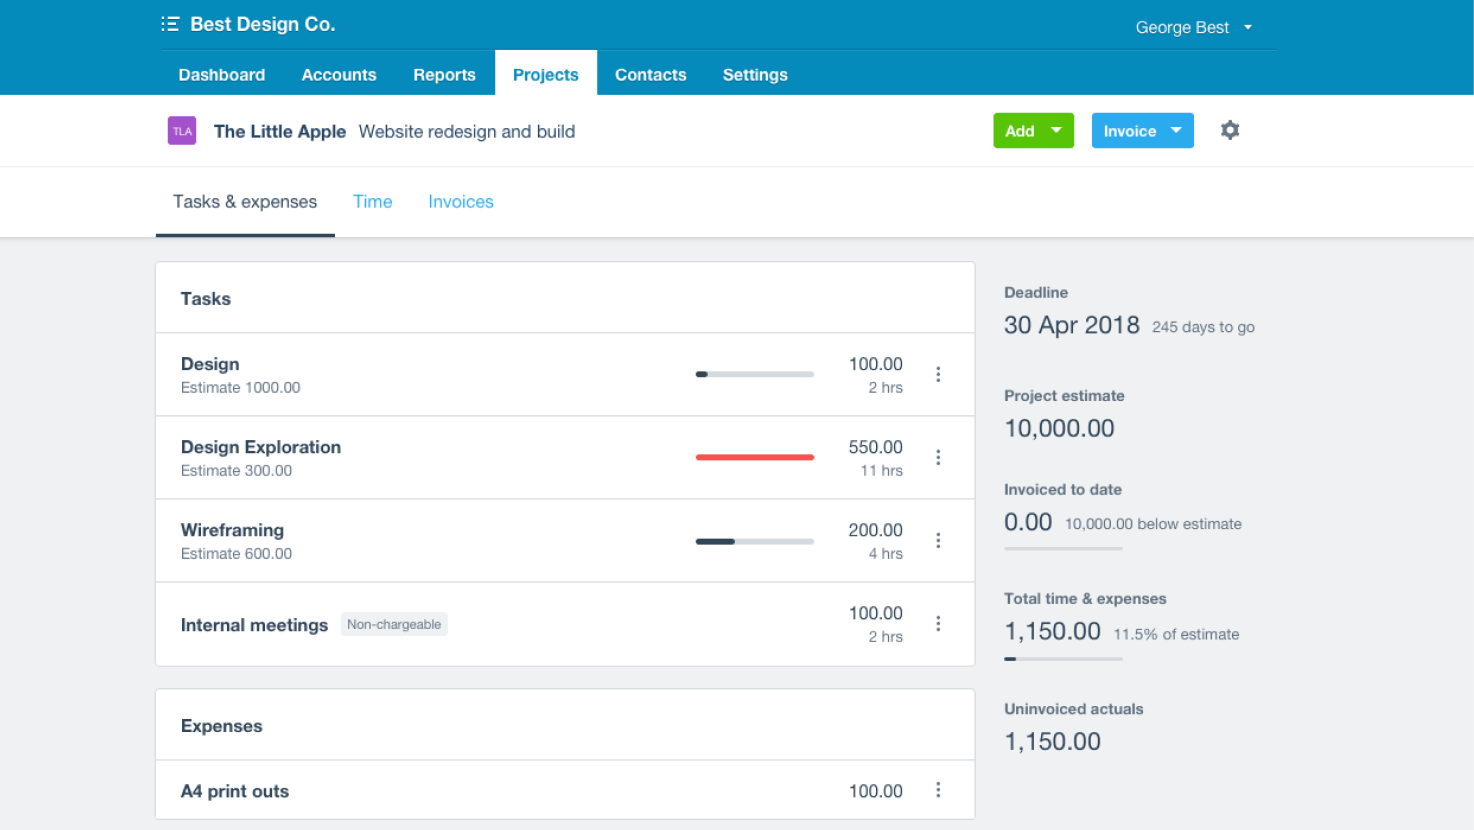Select the Tasks & expenses tab
Screen dimensions: 1474x830
(244, 201)
